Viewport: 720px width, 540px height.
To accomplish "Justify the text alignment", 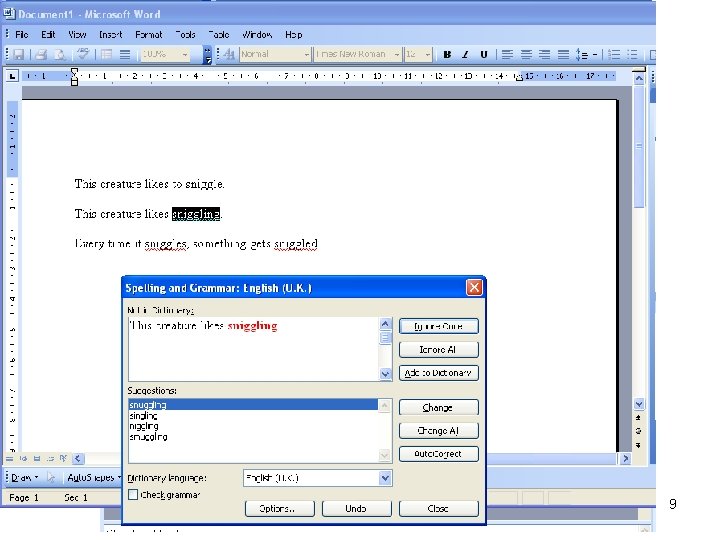I will tap(563, 55).
